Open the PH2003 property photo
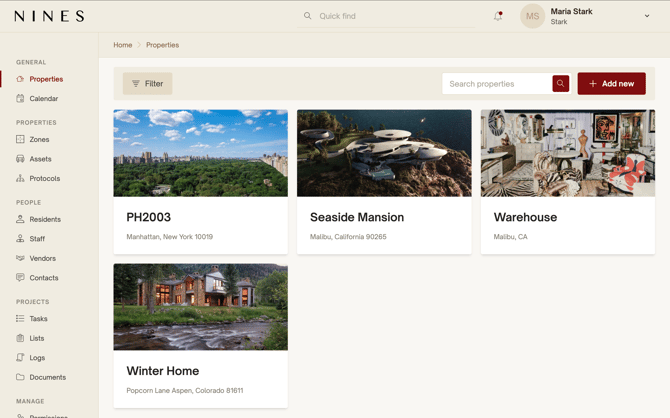Screen dimensions: 670x418 coord(200,153)
